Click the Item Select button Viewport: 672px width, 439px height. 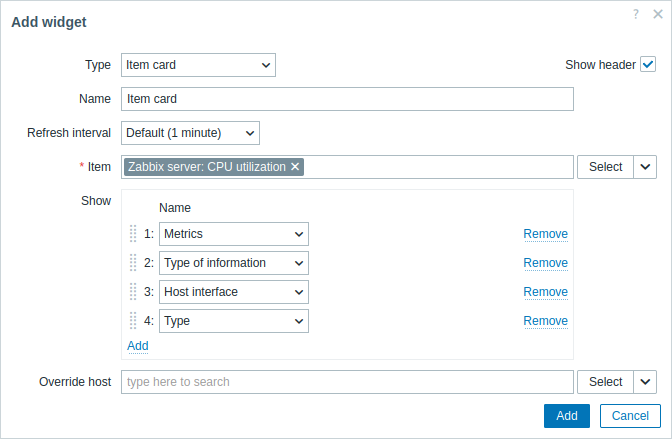[x=605, y=167]
